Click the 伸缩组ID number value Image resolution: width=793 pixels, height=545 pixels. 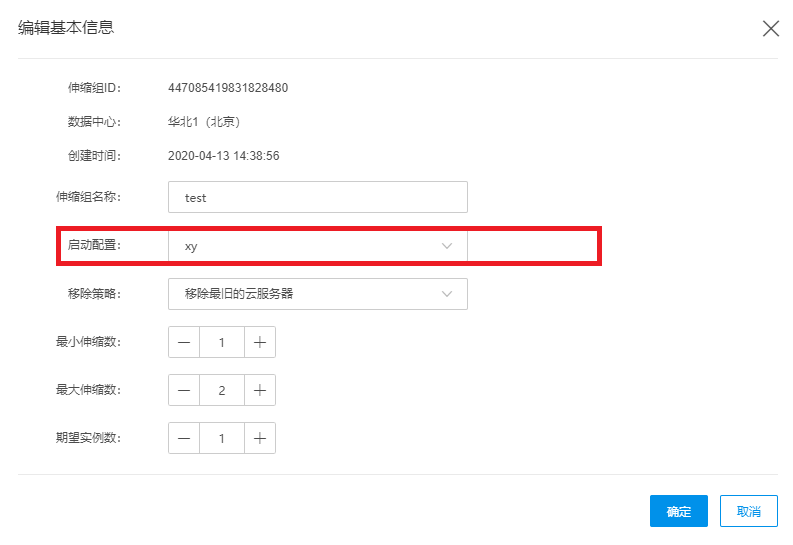[228, 88]
